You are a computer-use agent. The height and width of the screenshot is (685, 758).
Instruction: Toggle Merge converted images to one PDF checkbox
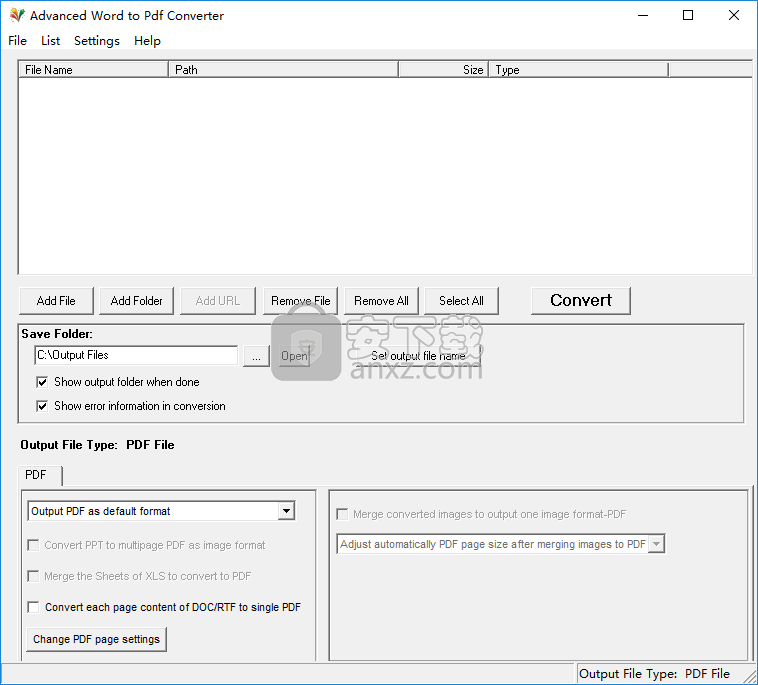click(x=342, y=514)
